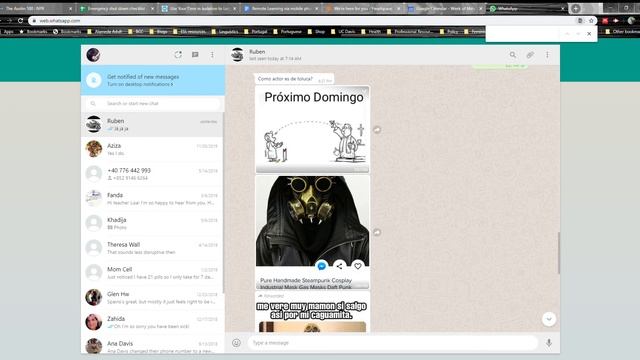The image size is (640, 360).
Task: Open the chat with Aziza
Action: point(153,149)
